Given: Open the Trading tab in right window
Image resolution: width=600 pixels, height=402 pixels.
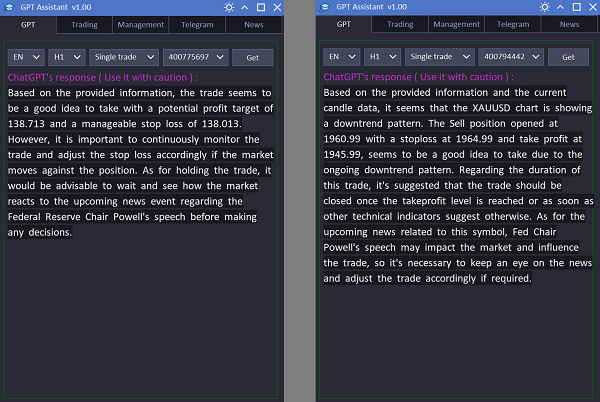Looking at the screenshot, I should tap(400, 24).
